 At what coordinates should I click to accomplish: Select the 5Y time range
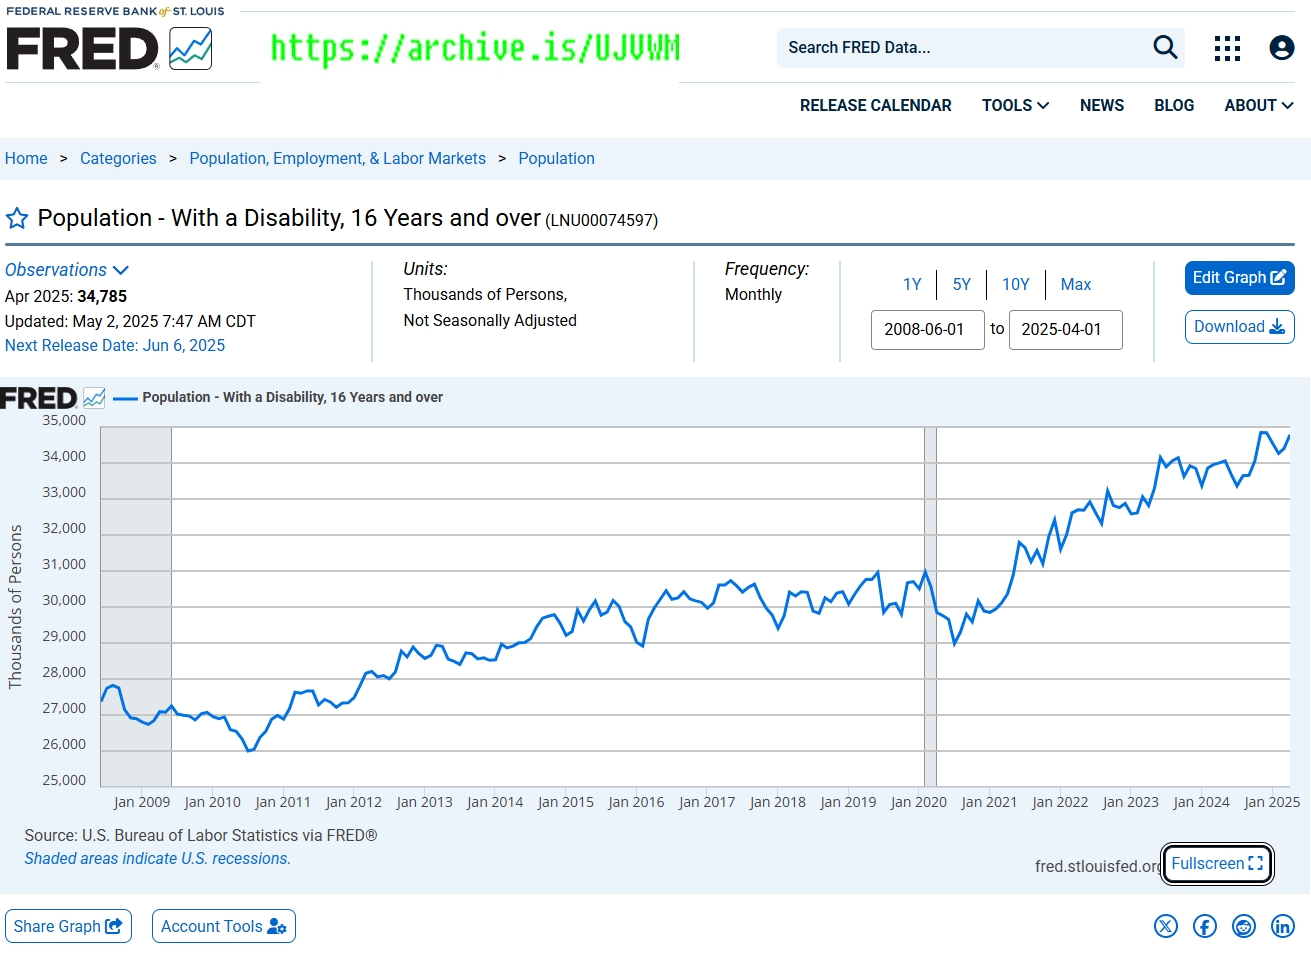(962, 284)
